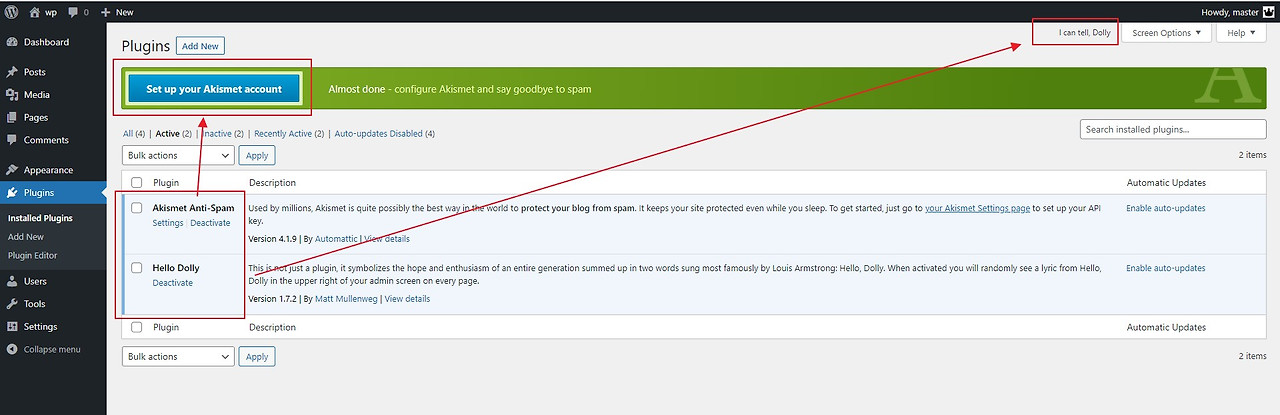Open the Settings menu label
Screen dimensions: 1280x415
(40, 327)
